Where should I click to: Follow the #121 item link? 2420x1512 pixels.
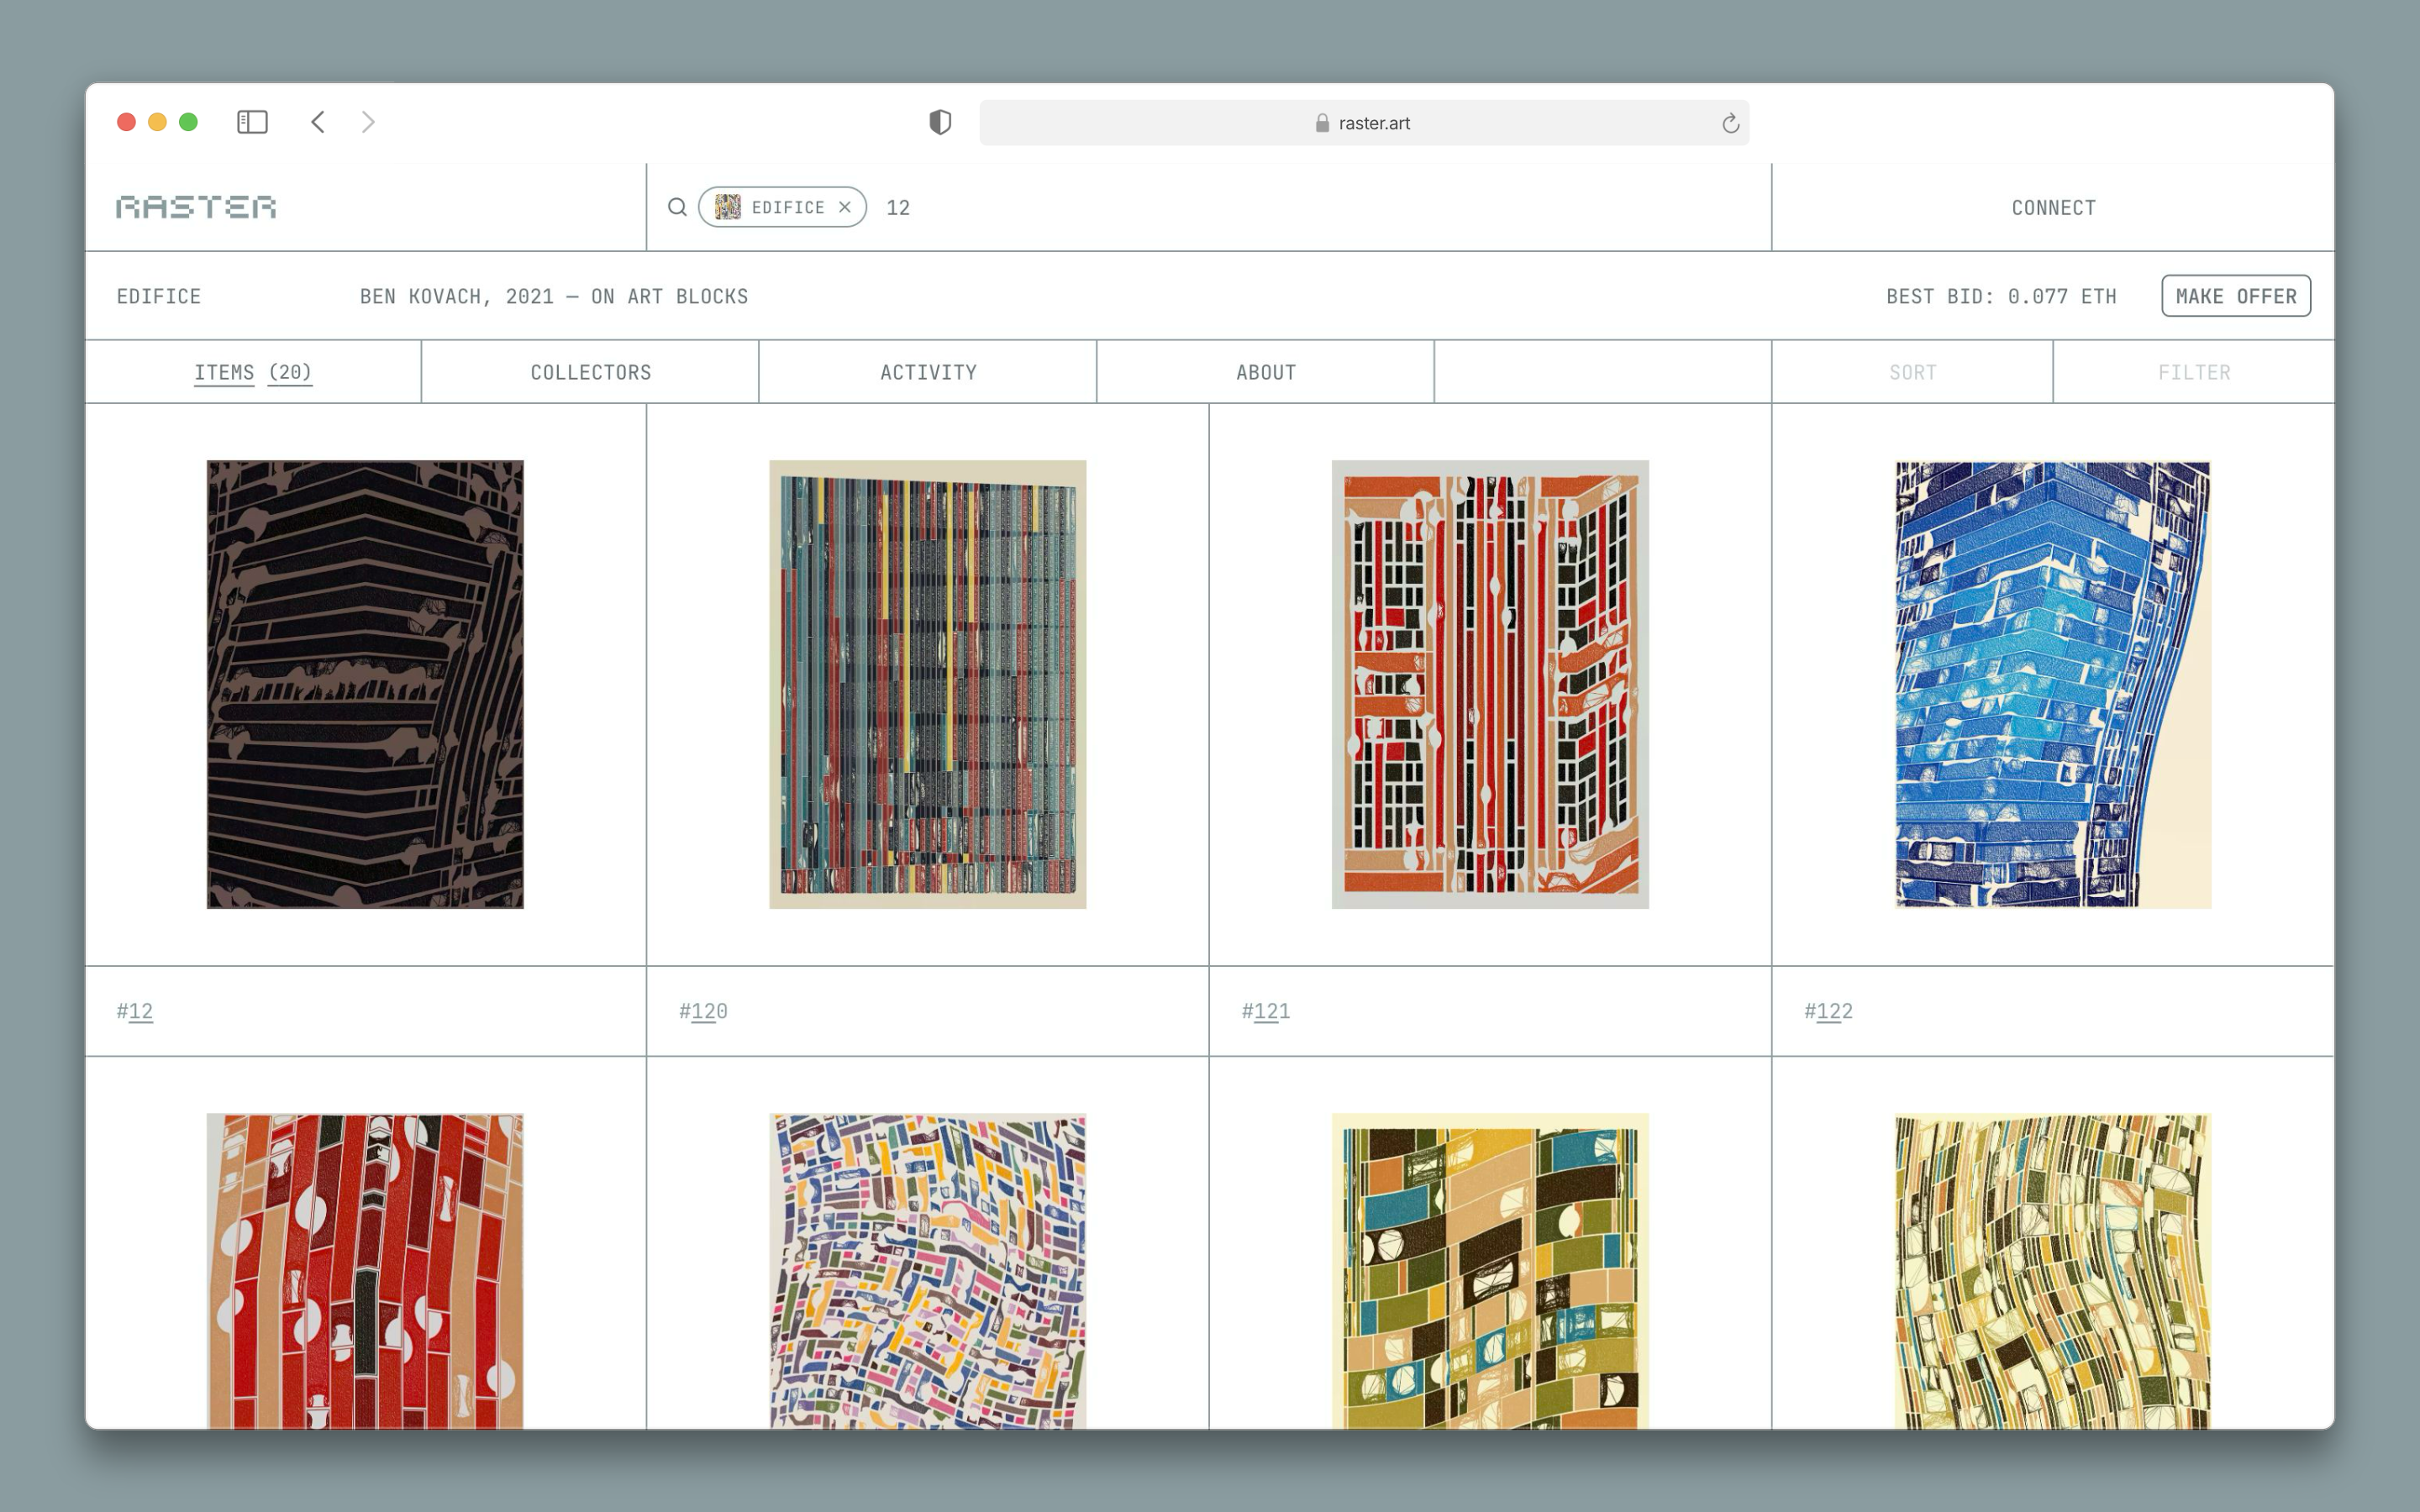click(1266, 1011)
